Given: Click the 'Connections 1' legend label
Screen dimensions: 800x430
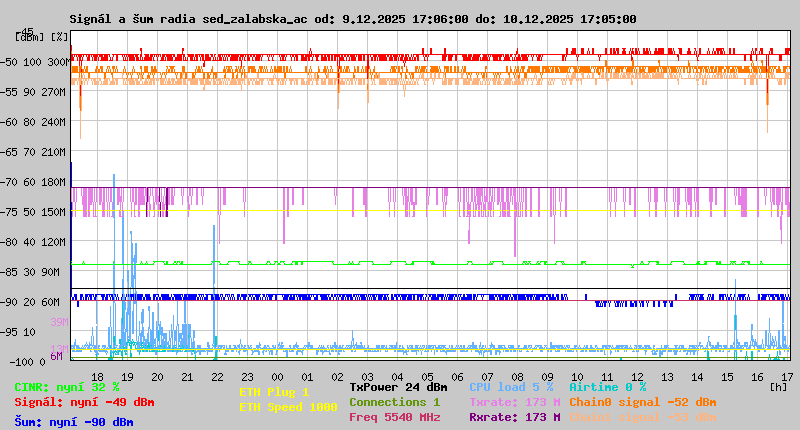Looking at the screenshot, I should [x=394, y=402].
